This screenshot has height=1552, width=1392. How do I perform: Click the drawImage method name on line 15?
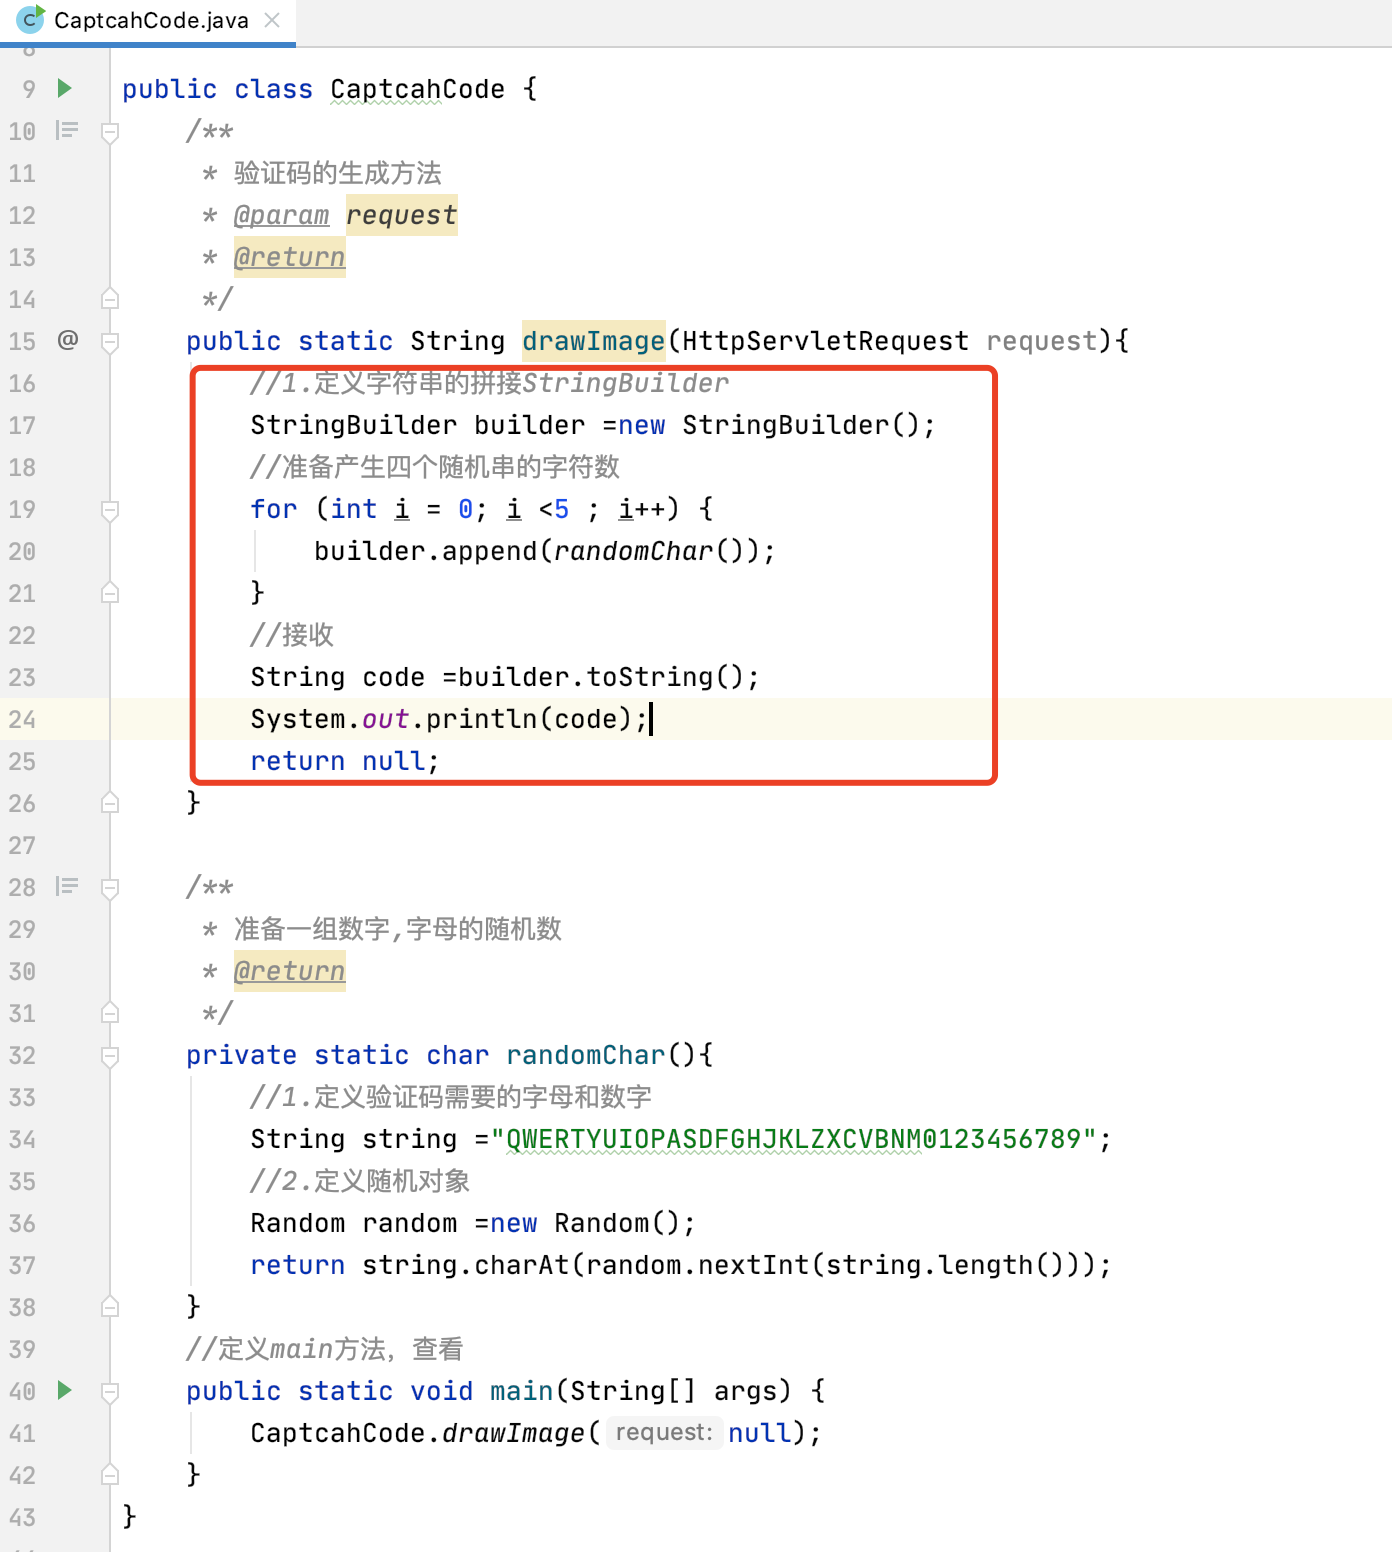tap(593, 341)
